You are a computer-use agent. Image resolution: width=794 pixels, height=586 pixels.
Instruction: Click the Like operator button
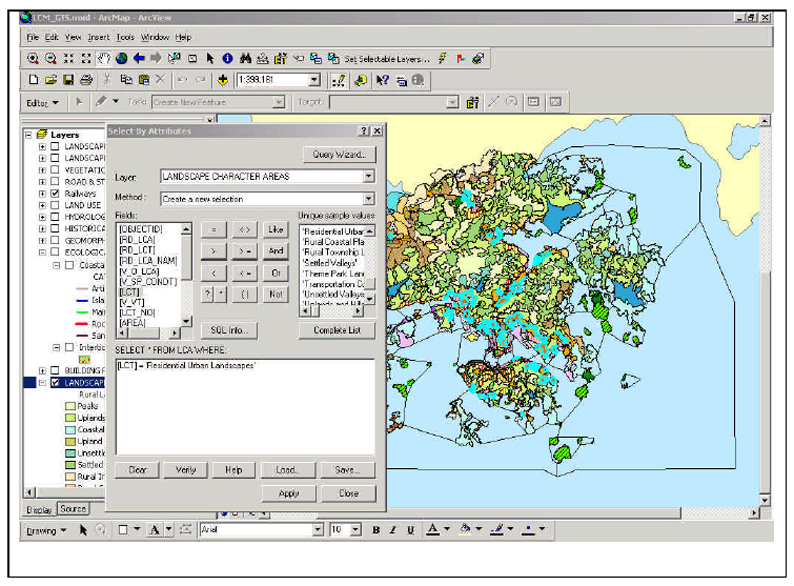pos(275,229)
